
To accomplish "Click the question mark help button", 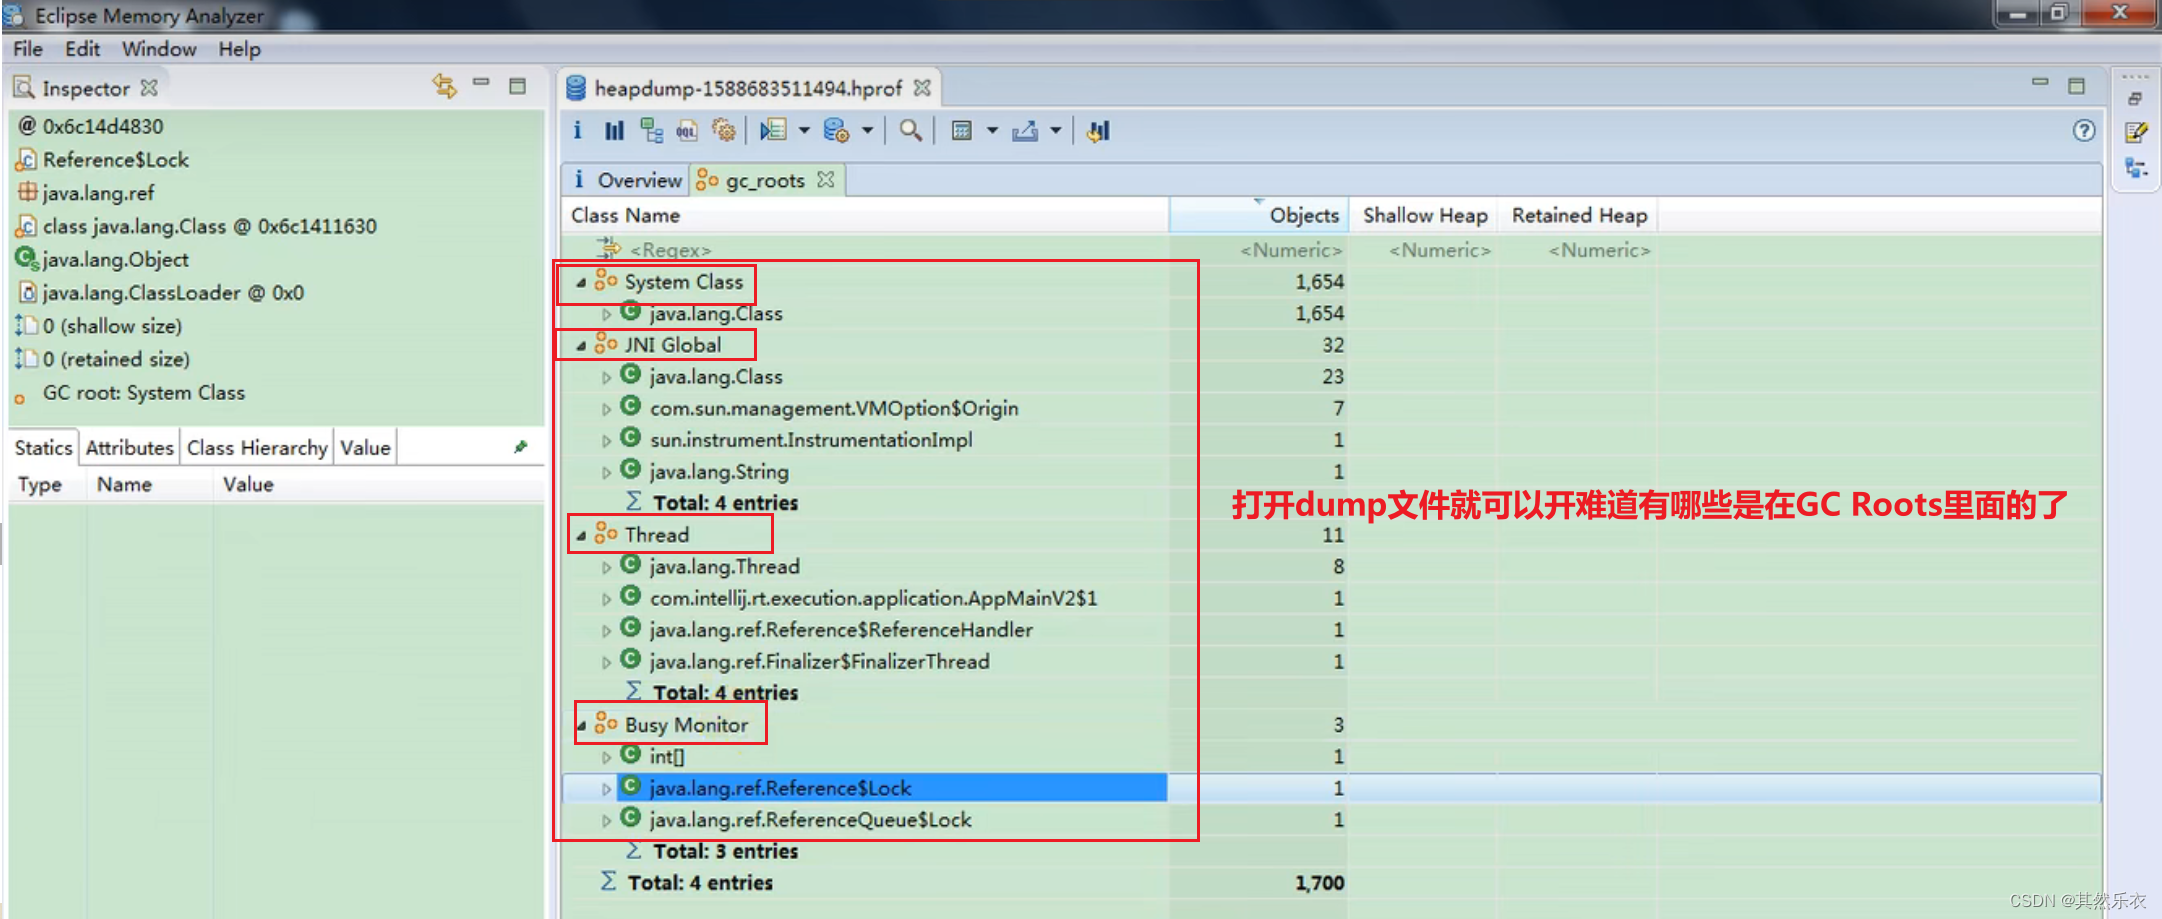I will [2083, 131].
